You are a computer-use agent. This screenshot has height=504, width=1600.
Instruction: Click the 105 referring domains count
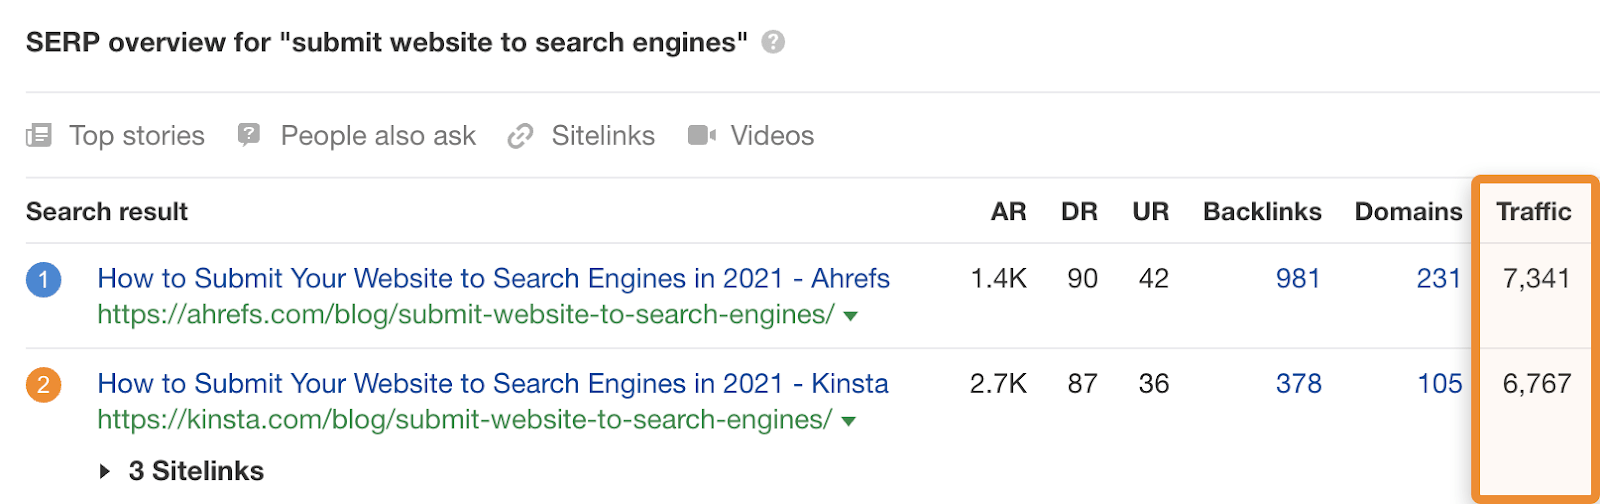coord(1439,383)
